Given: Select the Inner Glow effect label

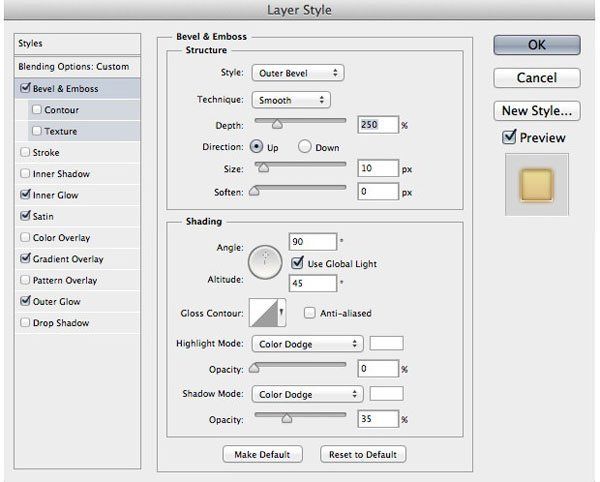Looking at the screenshot, I should (x=55, y=195).
